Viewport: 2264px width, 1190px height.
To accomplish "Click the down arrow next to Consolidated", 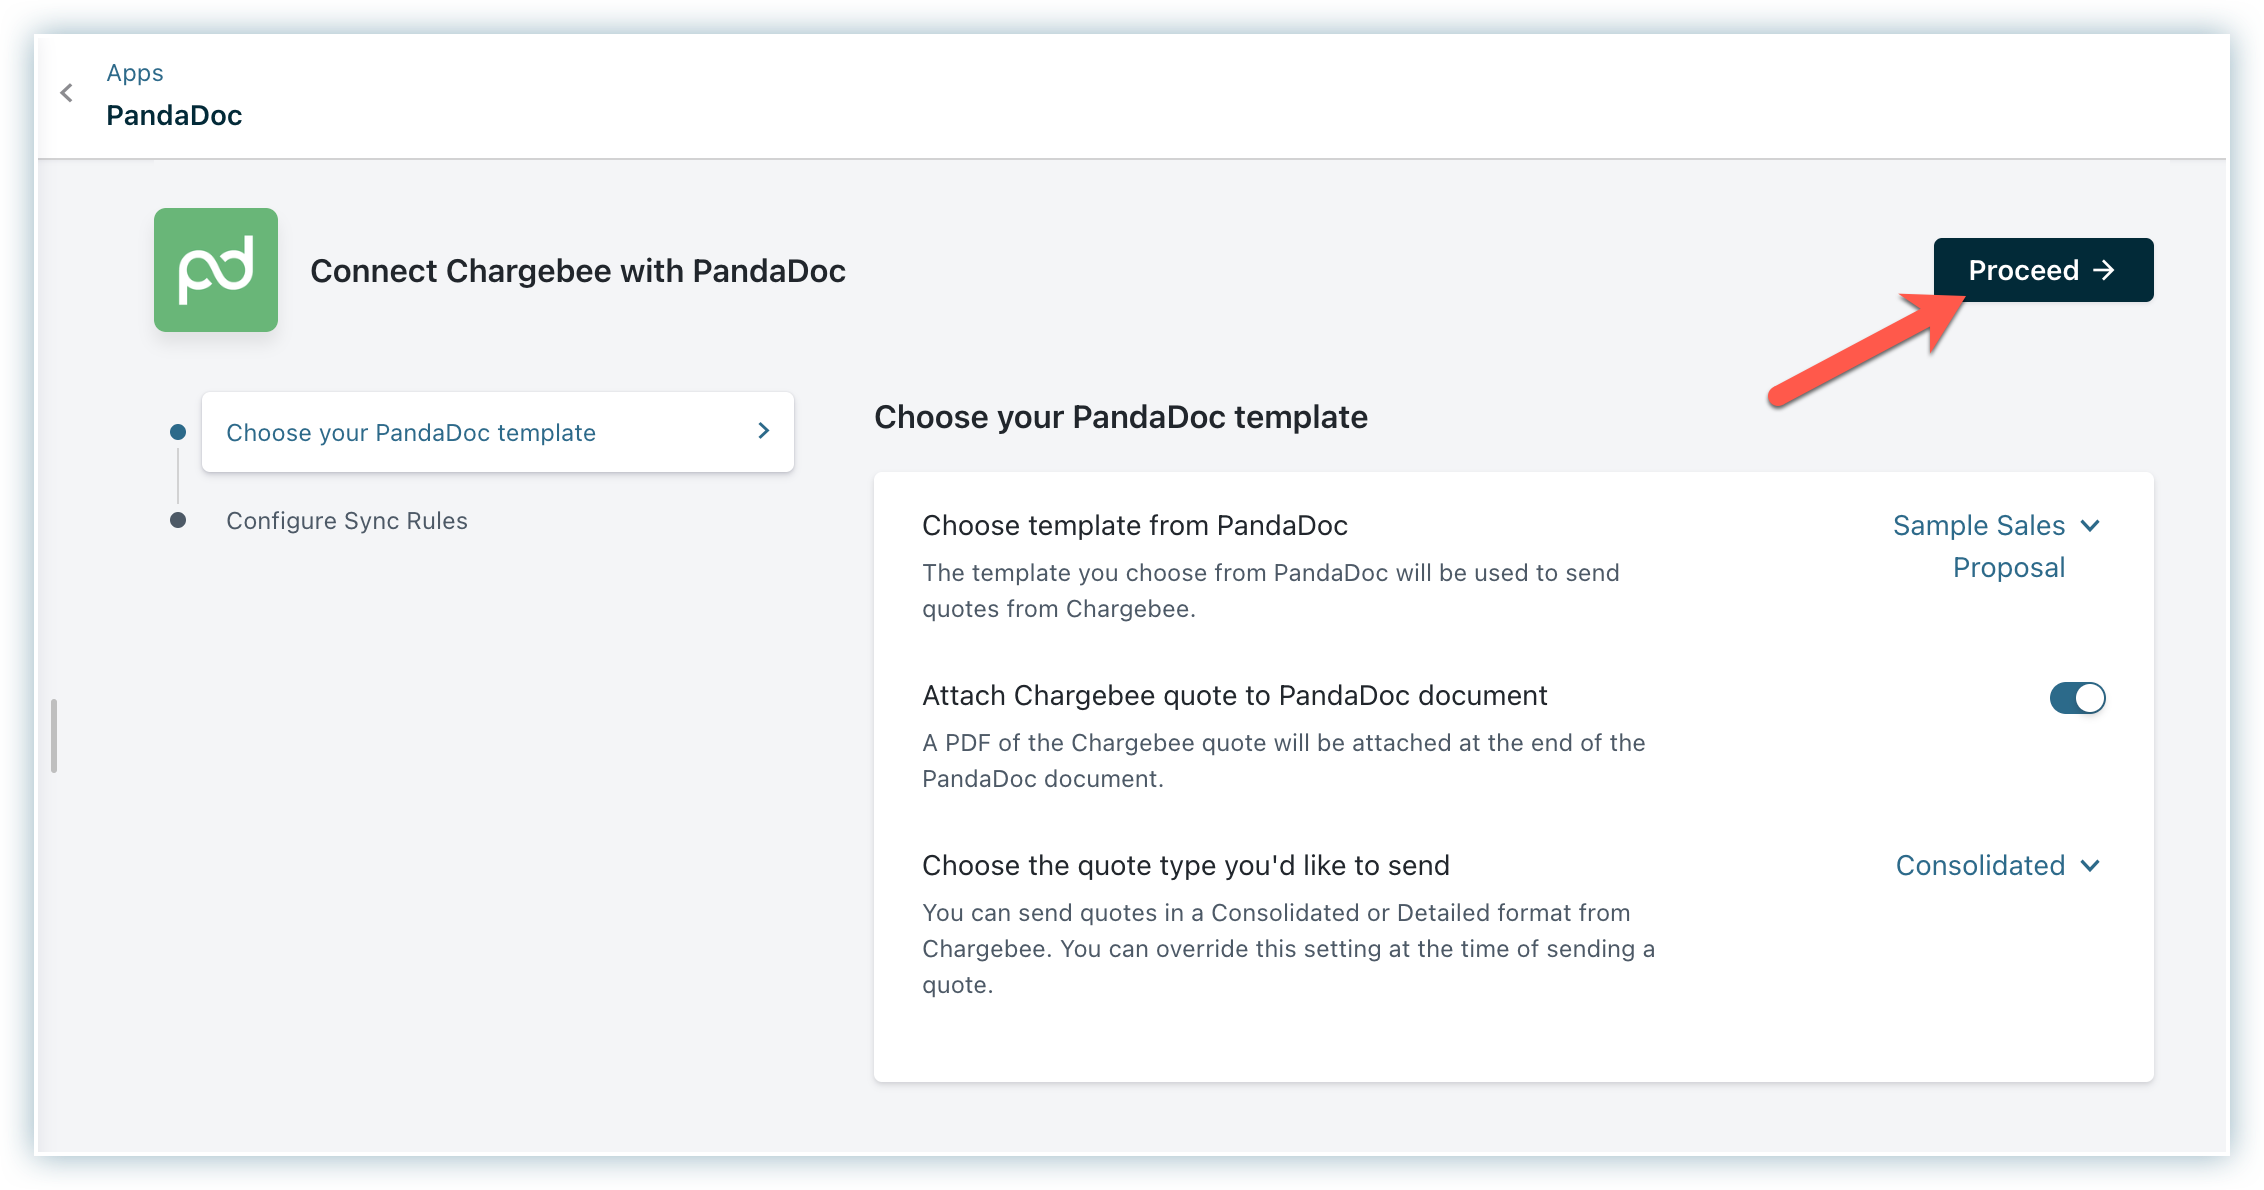I will [x=2090, y=866].
